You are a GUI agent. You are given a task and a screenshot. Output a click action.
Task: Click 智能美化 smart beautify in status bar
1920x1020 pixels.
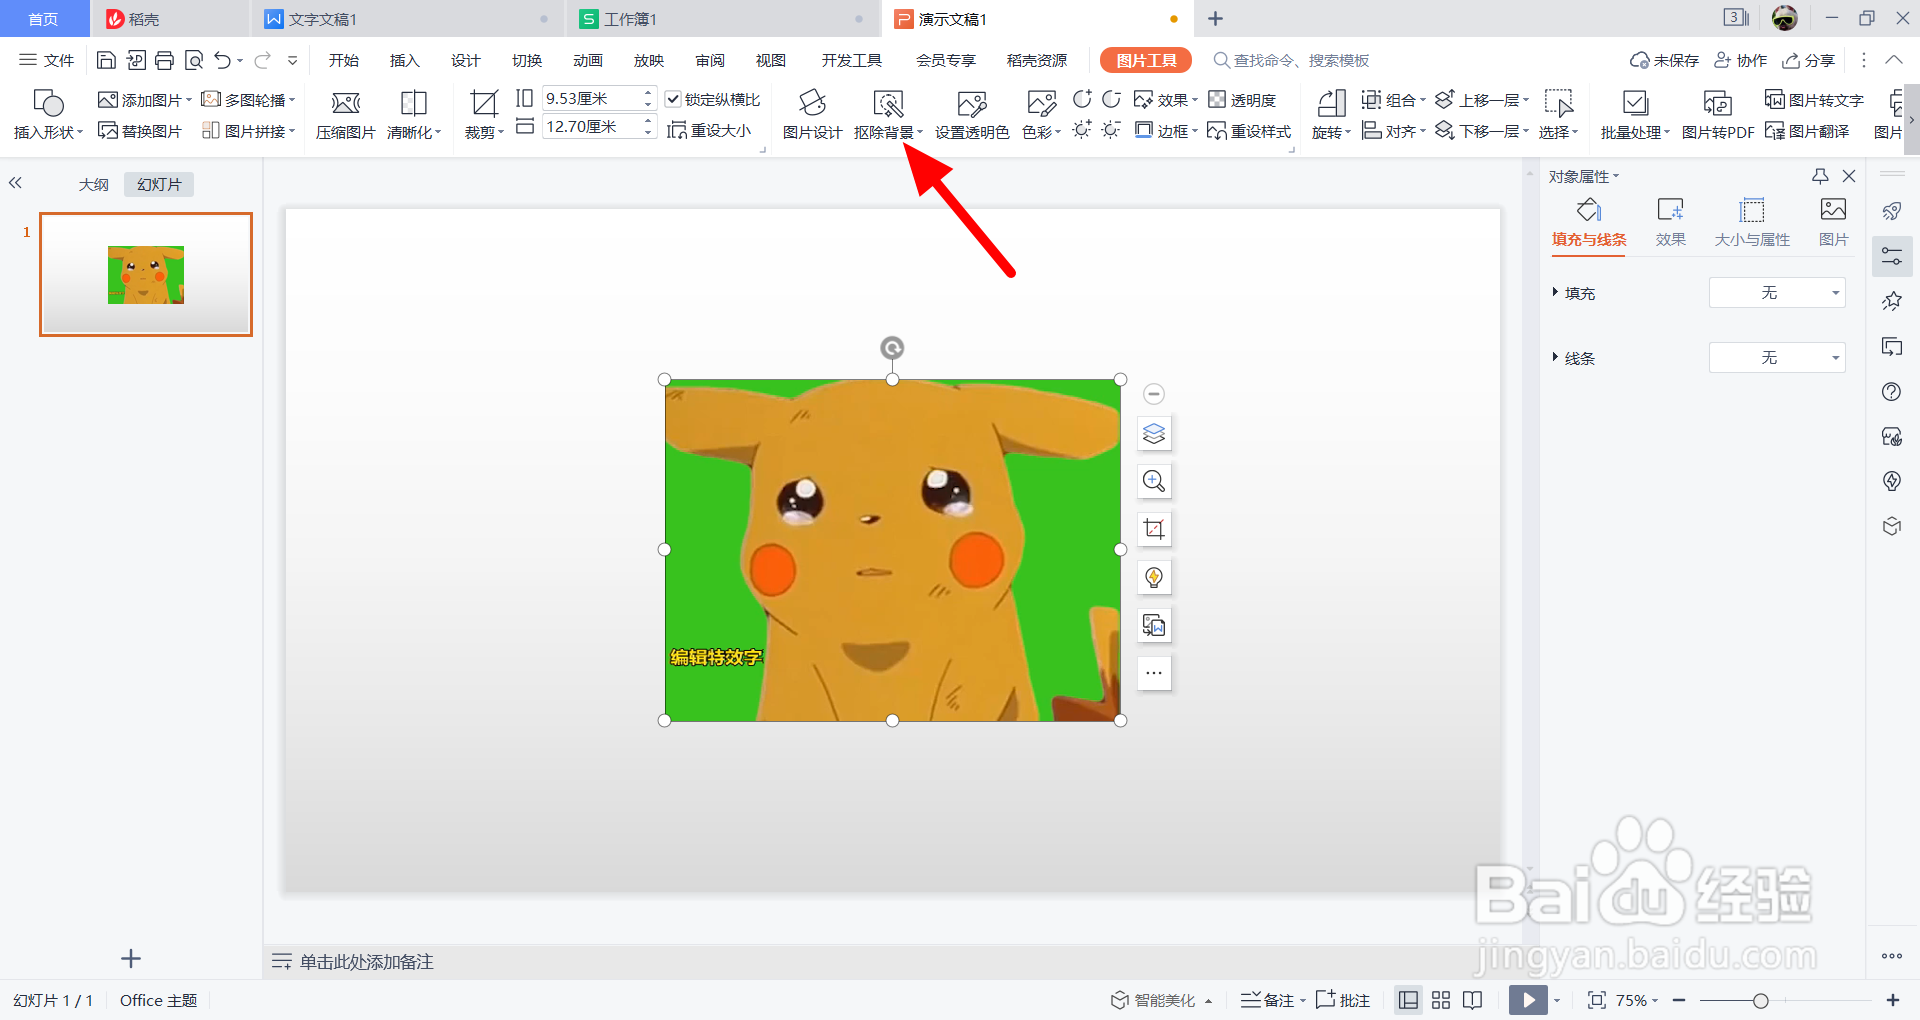click(1160, 1000)
